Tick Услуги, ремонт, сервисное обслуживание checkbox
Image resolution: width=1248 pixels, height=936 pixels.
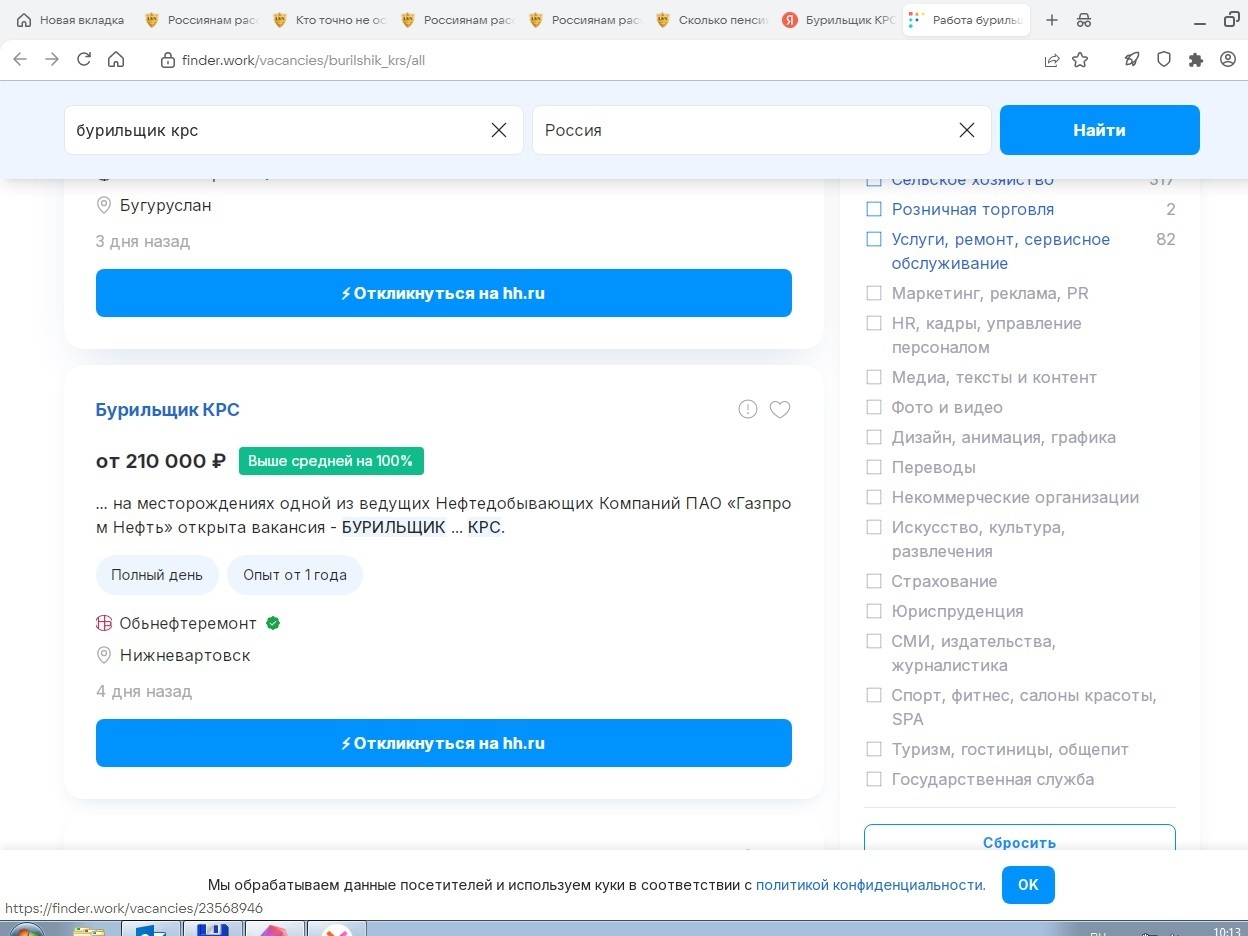(874, 239)
